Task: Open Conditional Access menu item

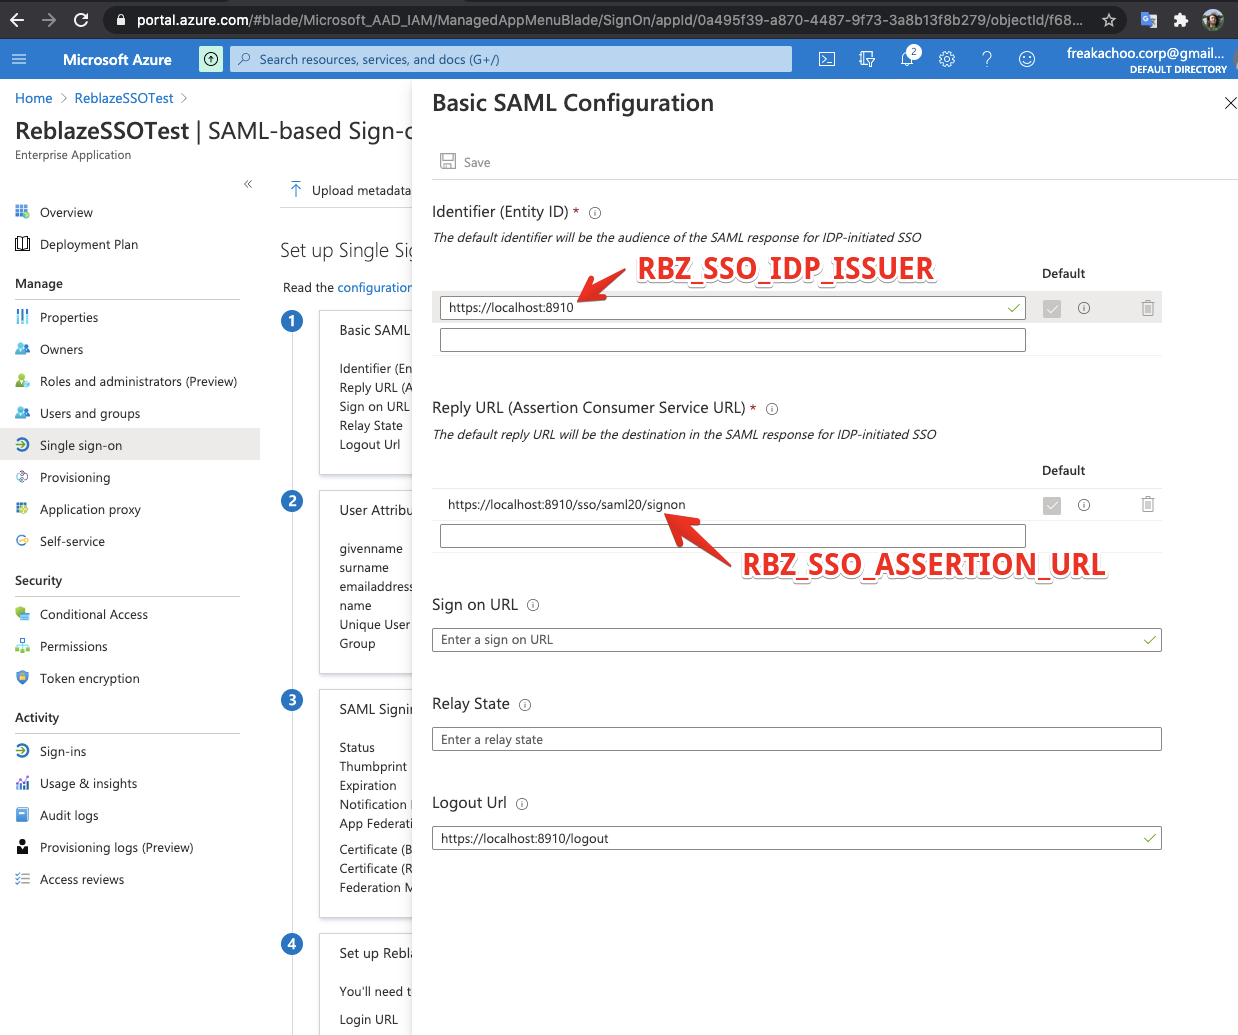Action: click(94, 614)
